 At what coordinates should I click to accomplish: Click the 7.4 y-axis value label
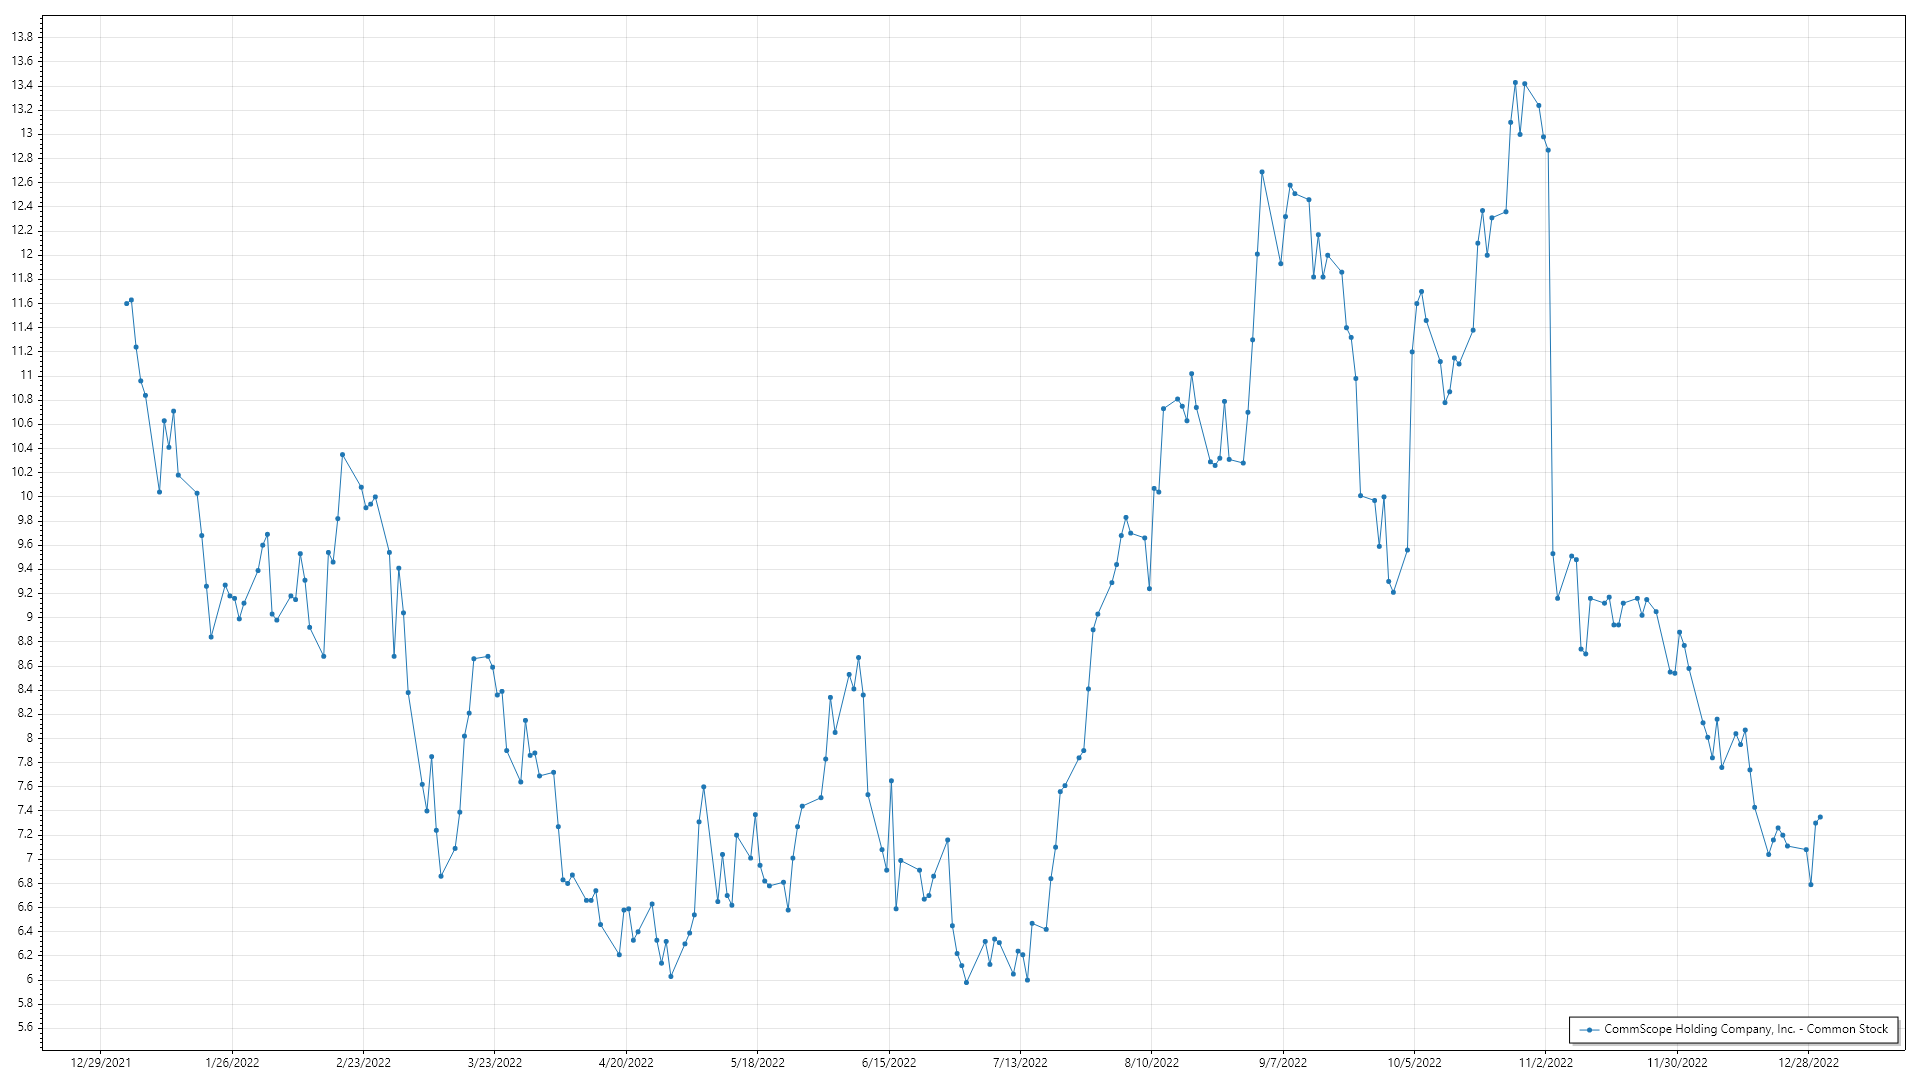tap(25, 810)
